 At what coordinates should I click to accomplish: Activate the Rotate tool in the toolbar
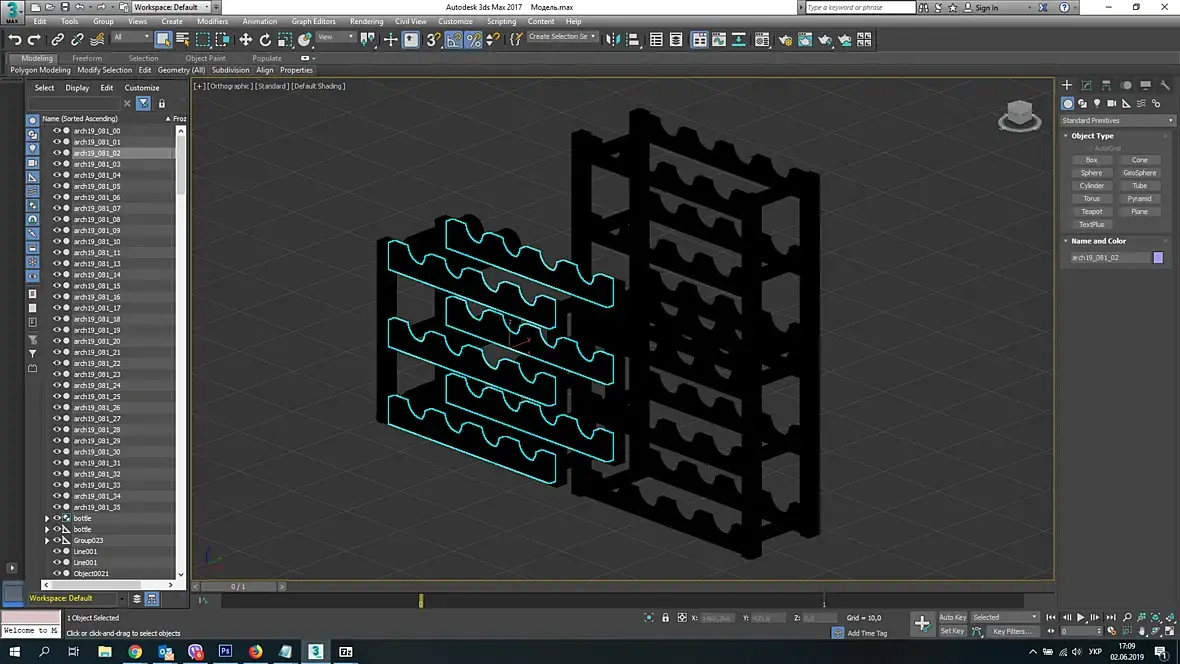(265, 40)
